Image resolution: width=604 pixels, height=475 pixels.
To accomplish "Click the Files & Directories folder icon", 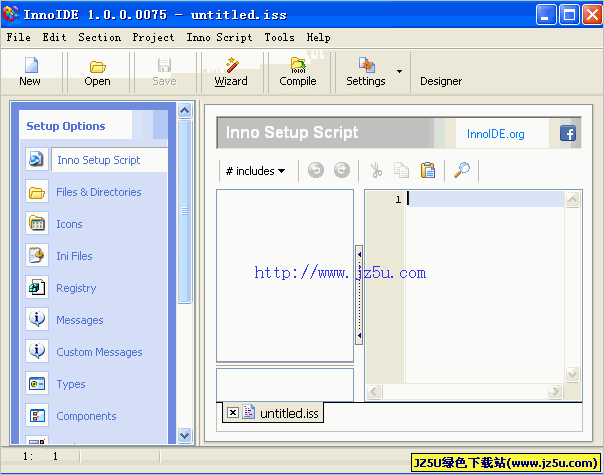I will point(37,191).
